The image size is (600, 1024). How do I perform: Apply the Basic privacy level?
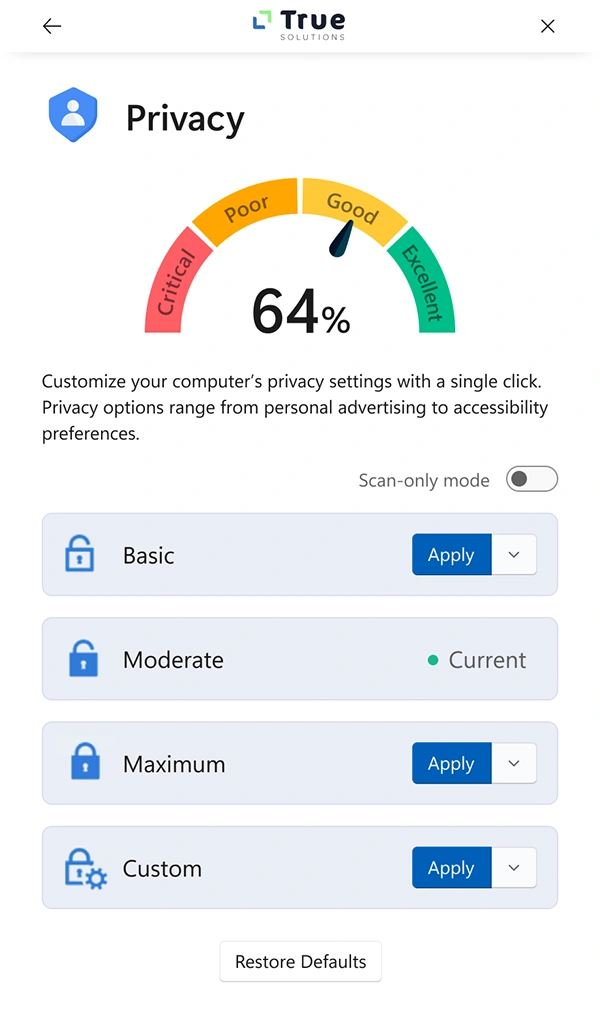pyautogui.click(x=451, y=555)
